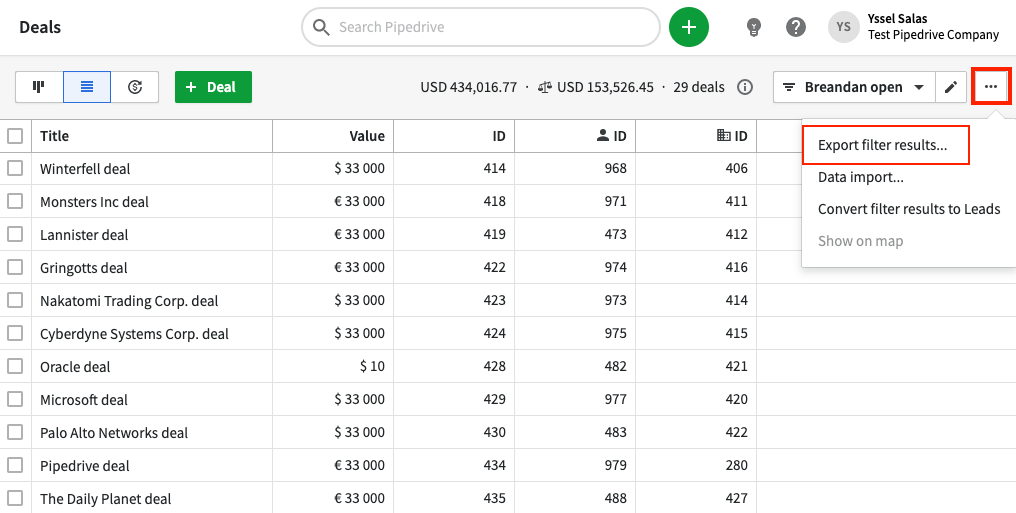The height and width of the screenshot is (513, 1016).
Task: Click the Search Pipedrive input field
Action: coord(481,27)
